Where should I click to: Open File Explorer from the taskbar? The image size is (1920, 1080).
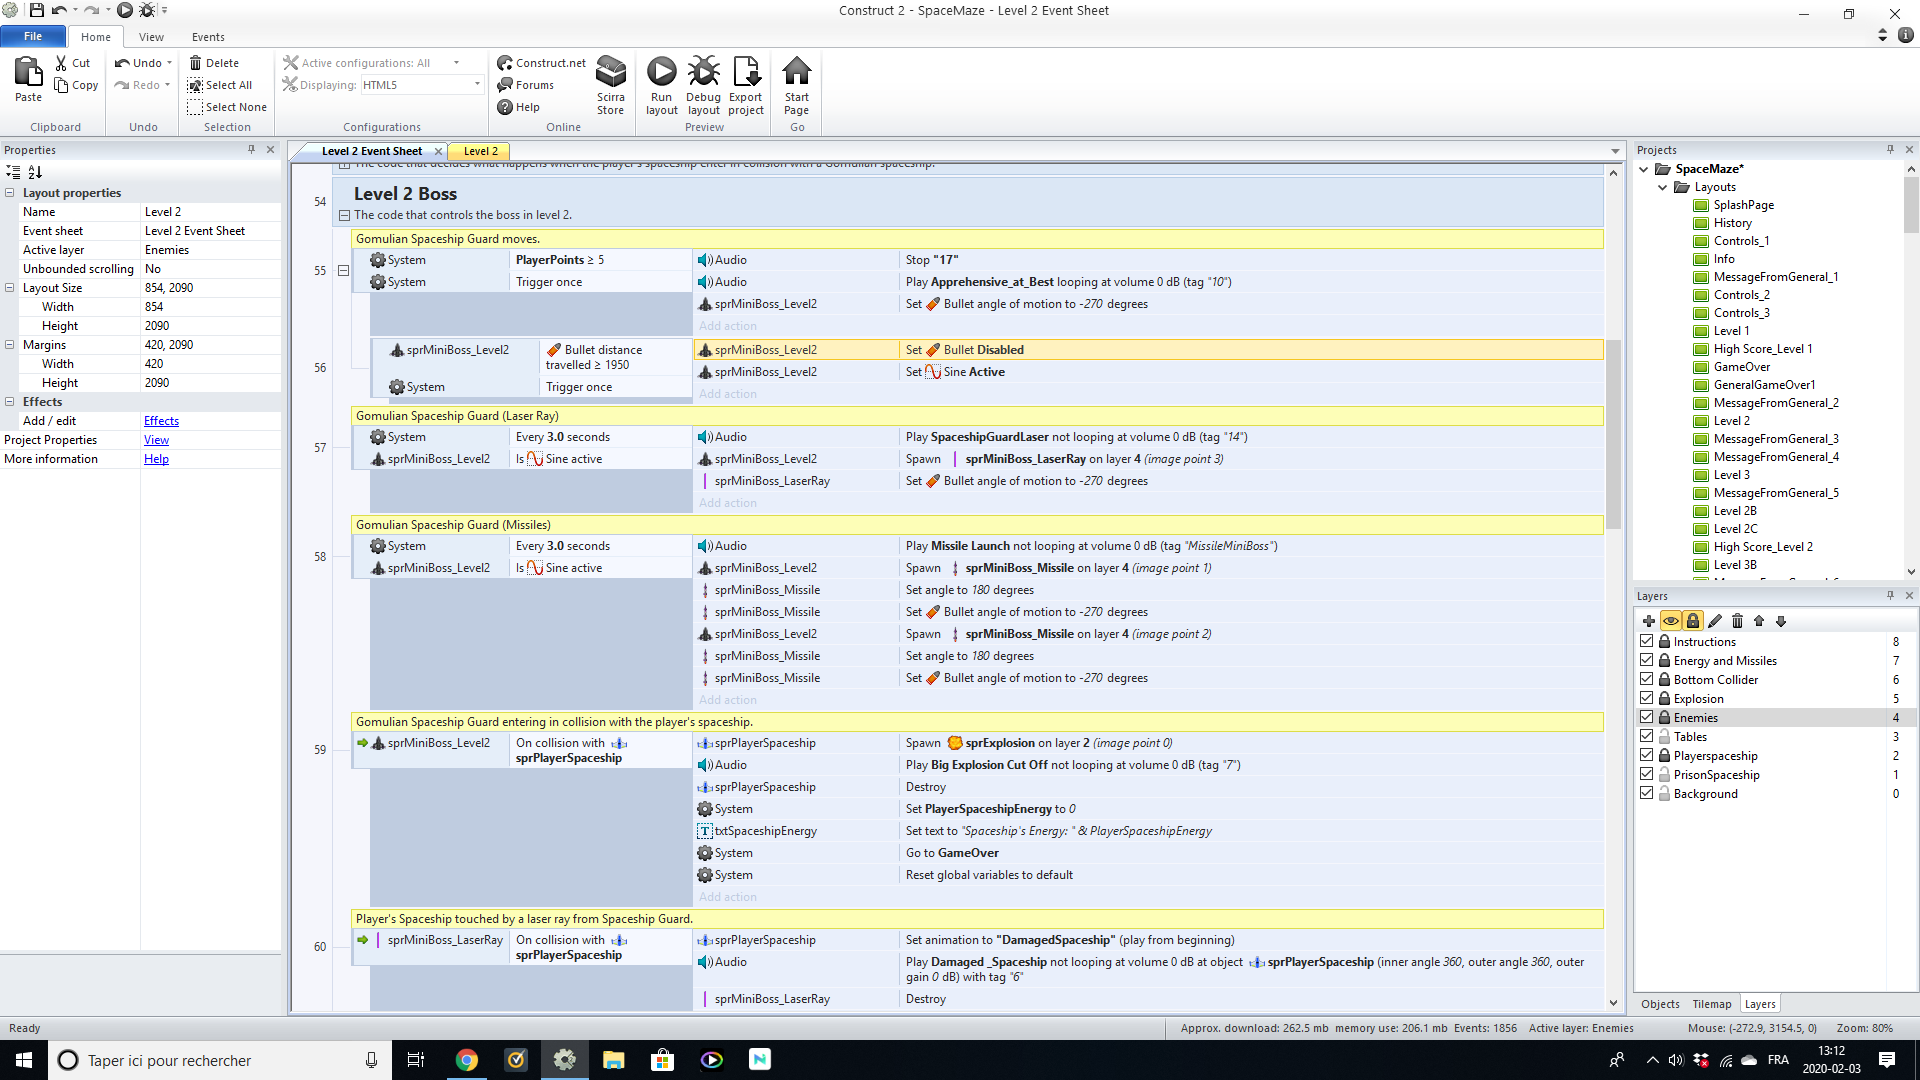[x=614, y=1060]
